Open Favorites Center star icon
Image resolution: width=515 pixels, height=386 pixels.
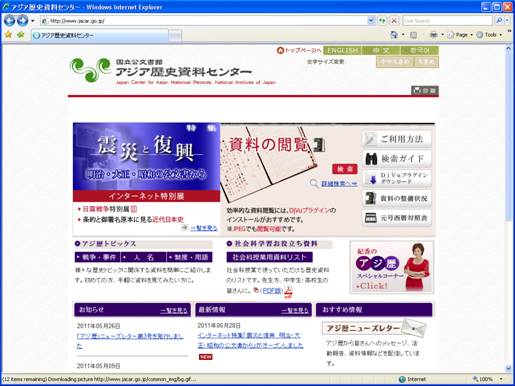click(8, 34)
